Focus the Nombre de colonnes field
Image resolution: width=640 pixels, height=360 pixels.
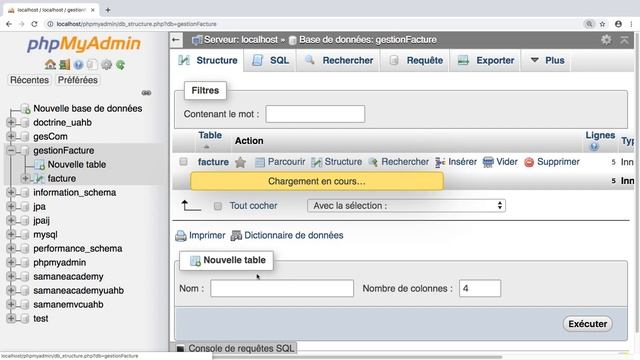click(480, 288)
